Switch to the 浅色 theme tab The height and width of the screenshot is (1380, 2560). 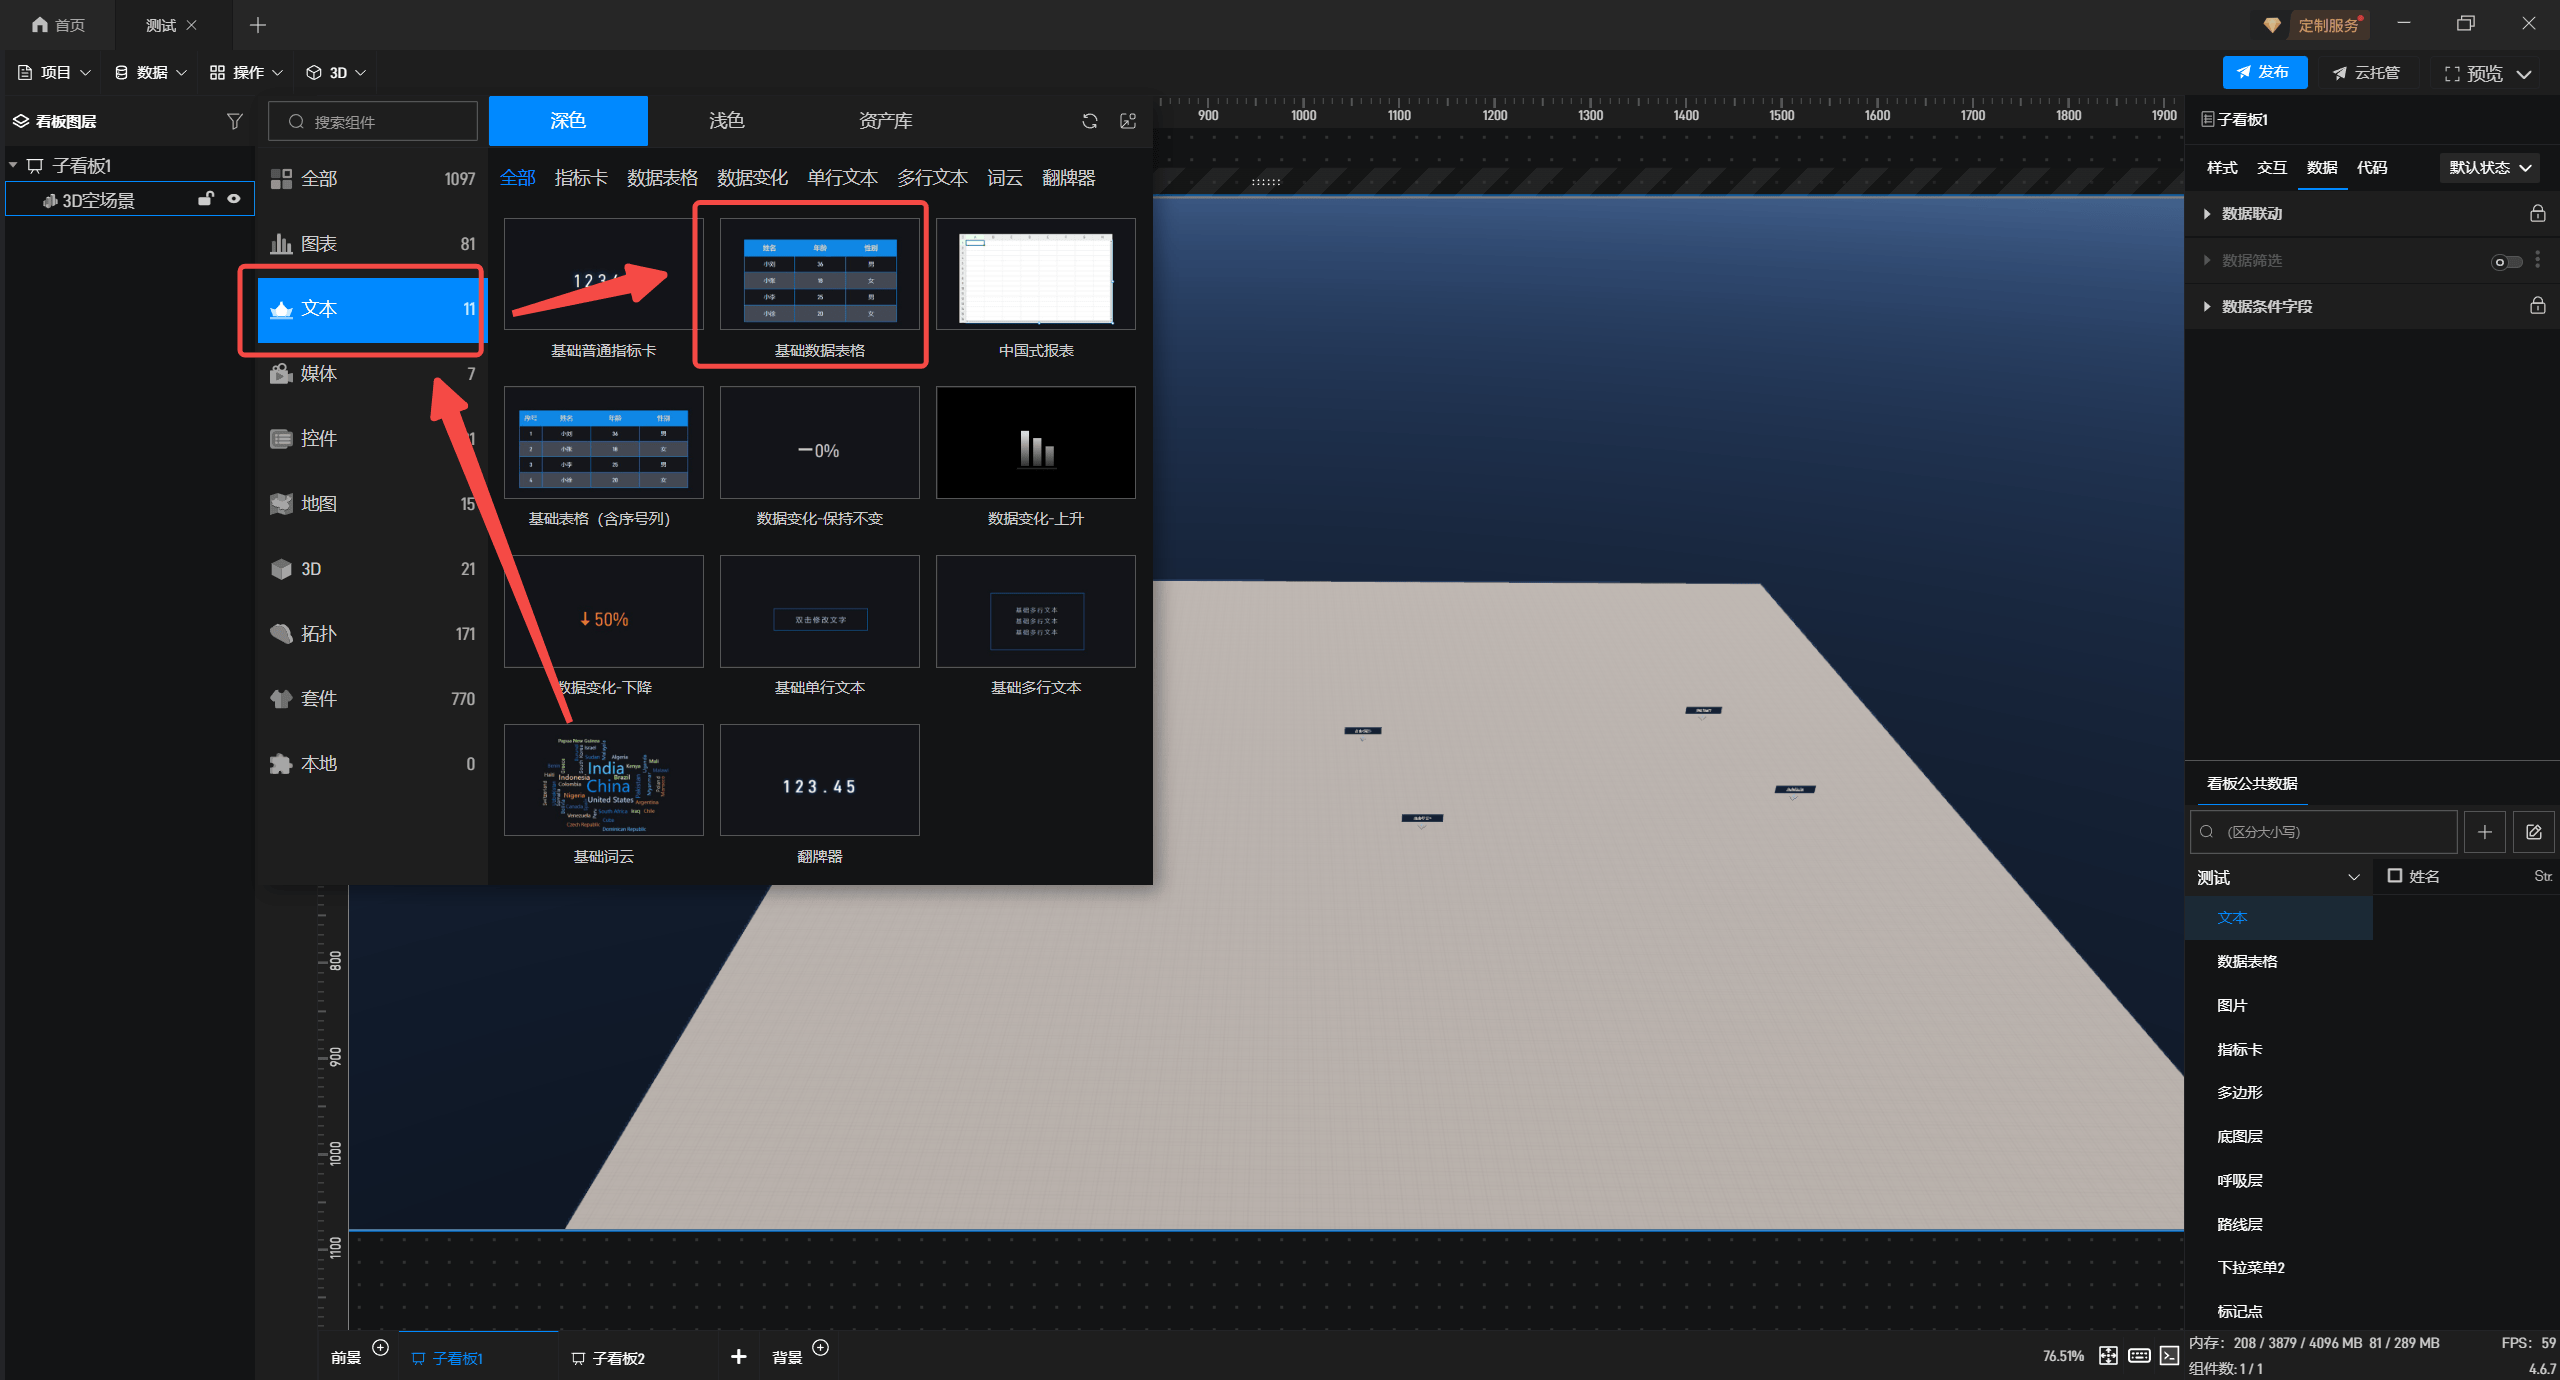(x=726, y=121)
